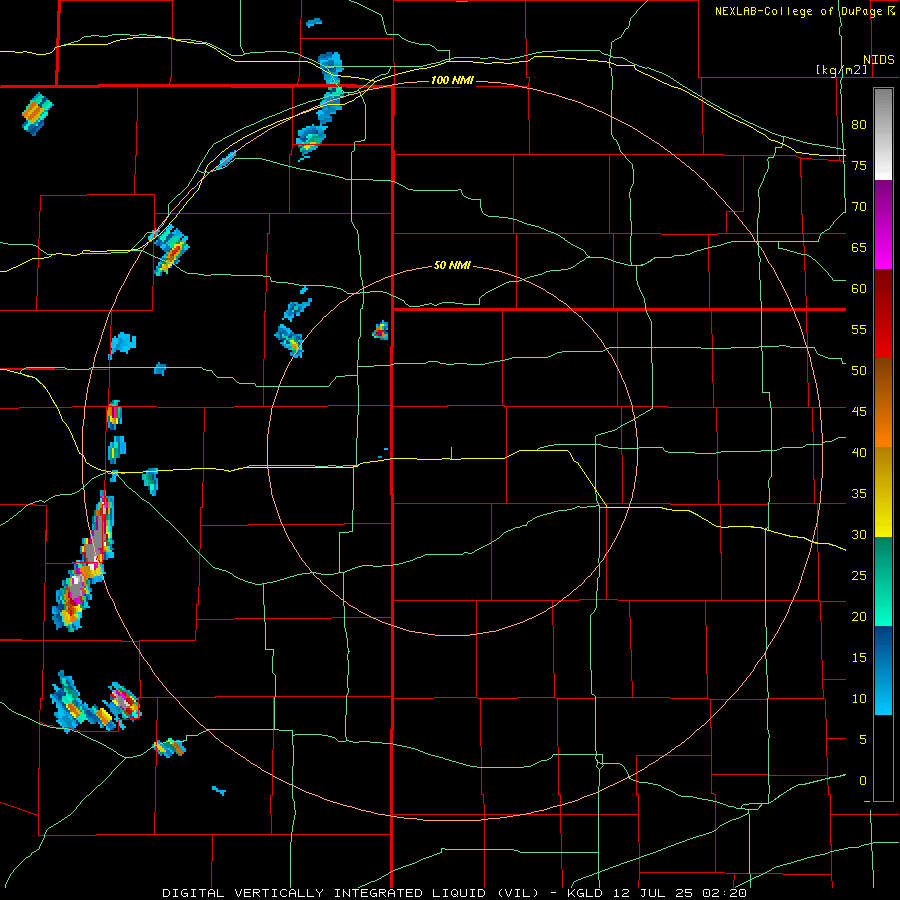Select the NIDS label
The image size is (900, 900).
pyautogui.click(x=879, y=60)
